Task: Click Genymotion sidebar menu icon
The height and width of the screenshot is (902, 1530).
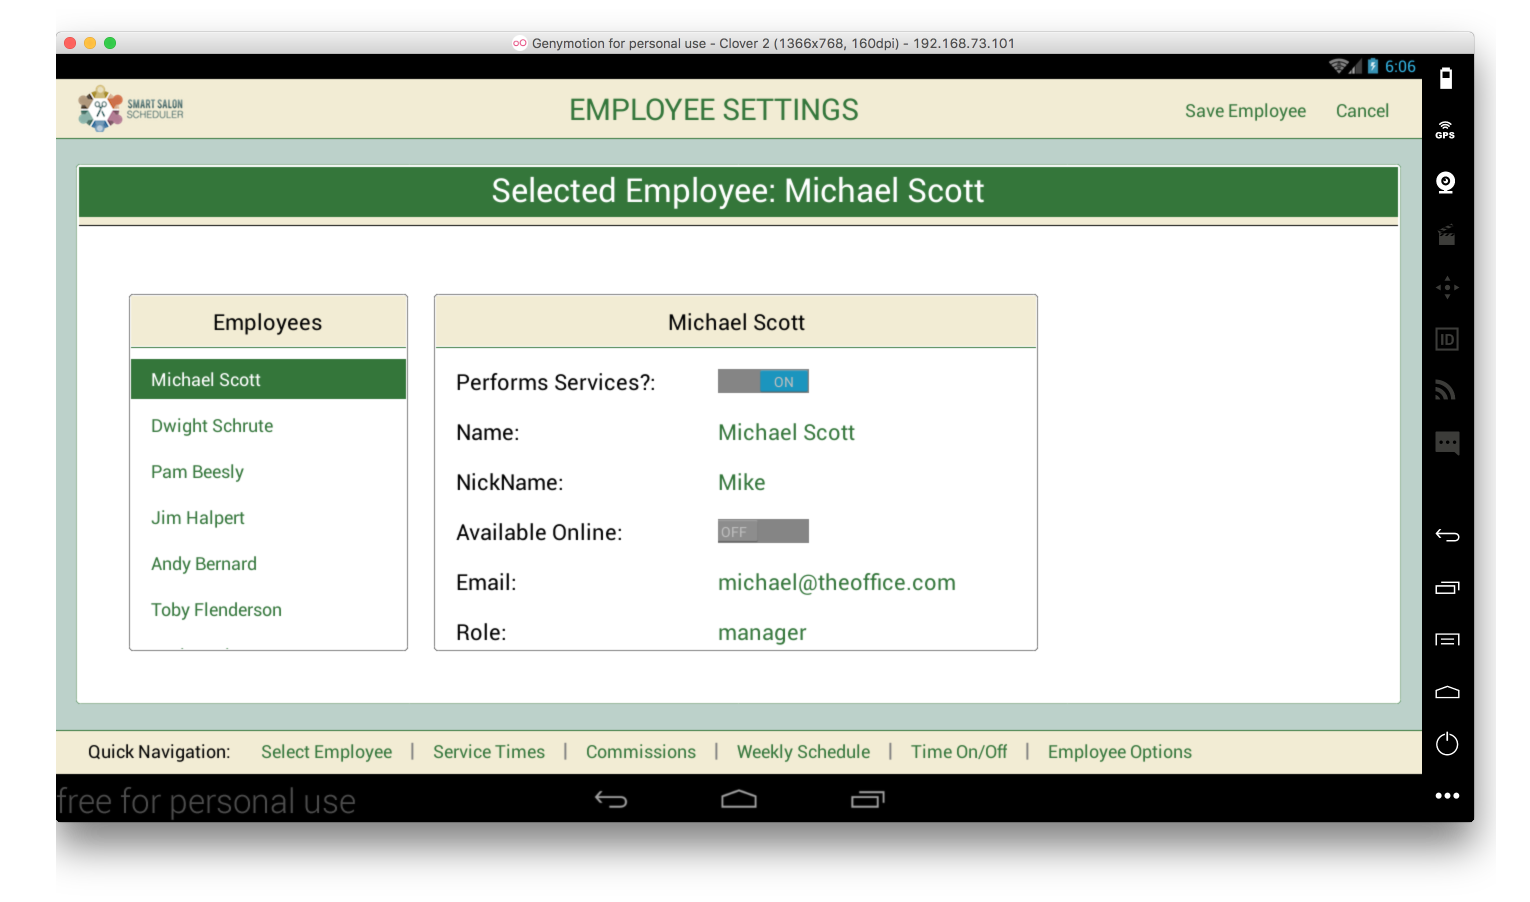Action: click(x=1447, y=639)
